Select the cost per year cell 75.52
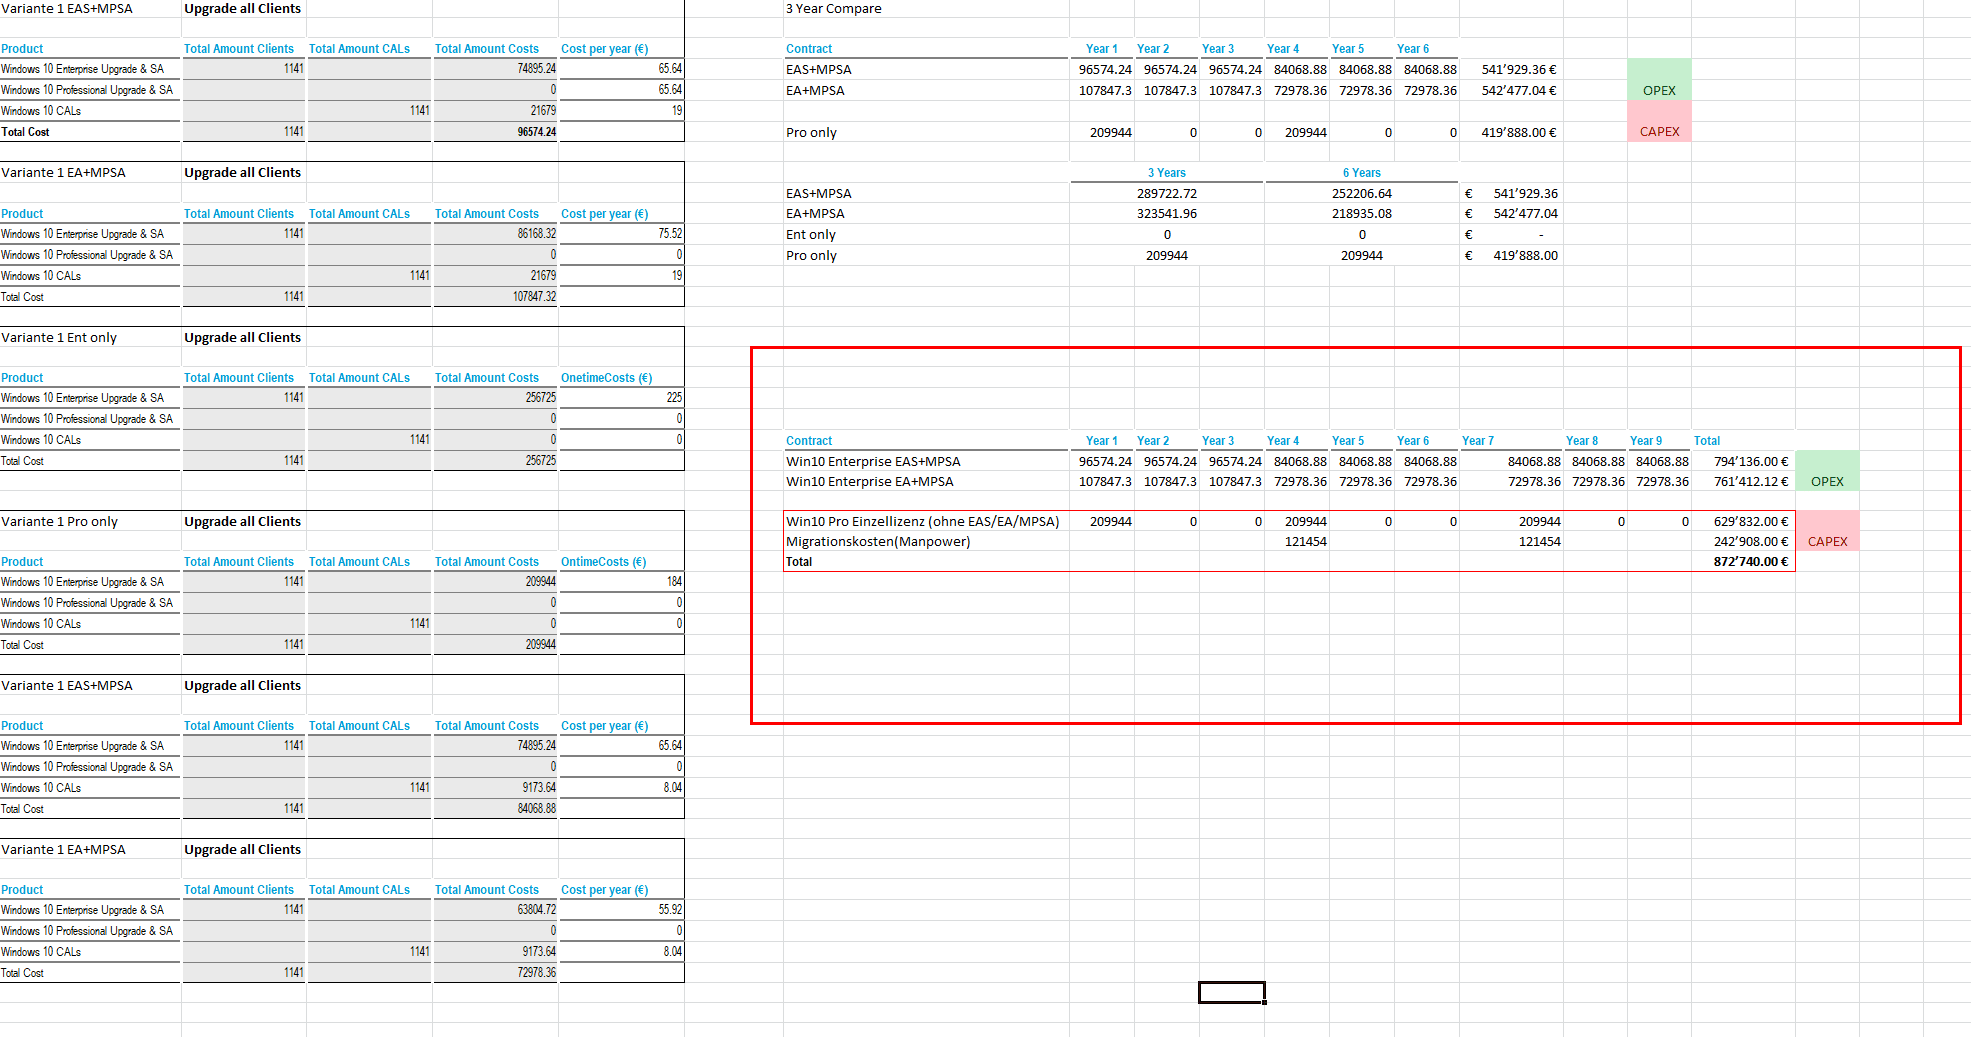This screenshot has width=1971, height=1037. 622,234
